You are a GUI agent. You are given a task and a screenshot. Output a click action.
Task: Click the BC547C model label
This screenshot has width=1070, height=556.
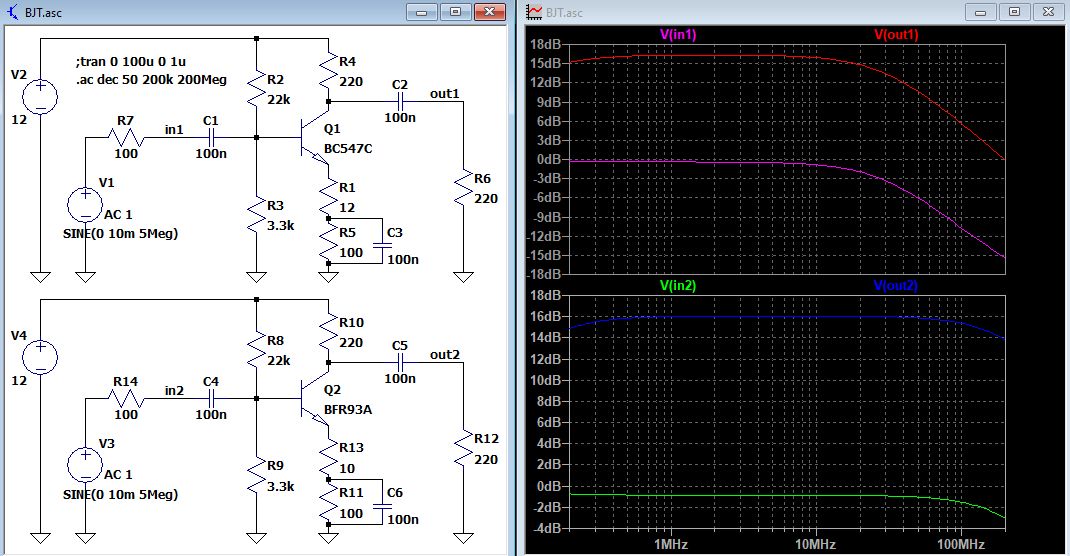tap(348, 148)
